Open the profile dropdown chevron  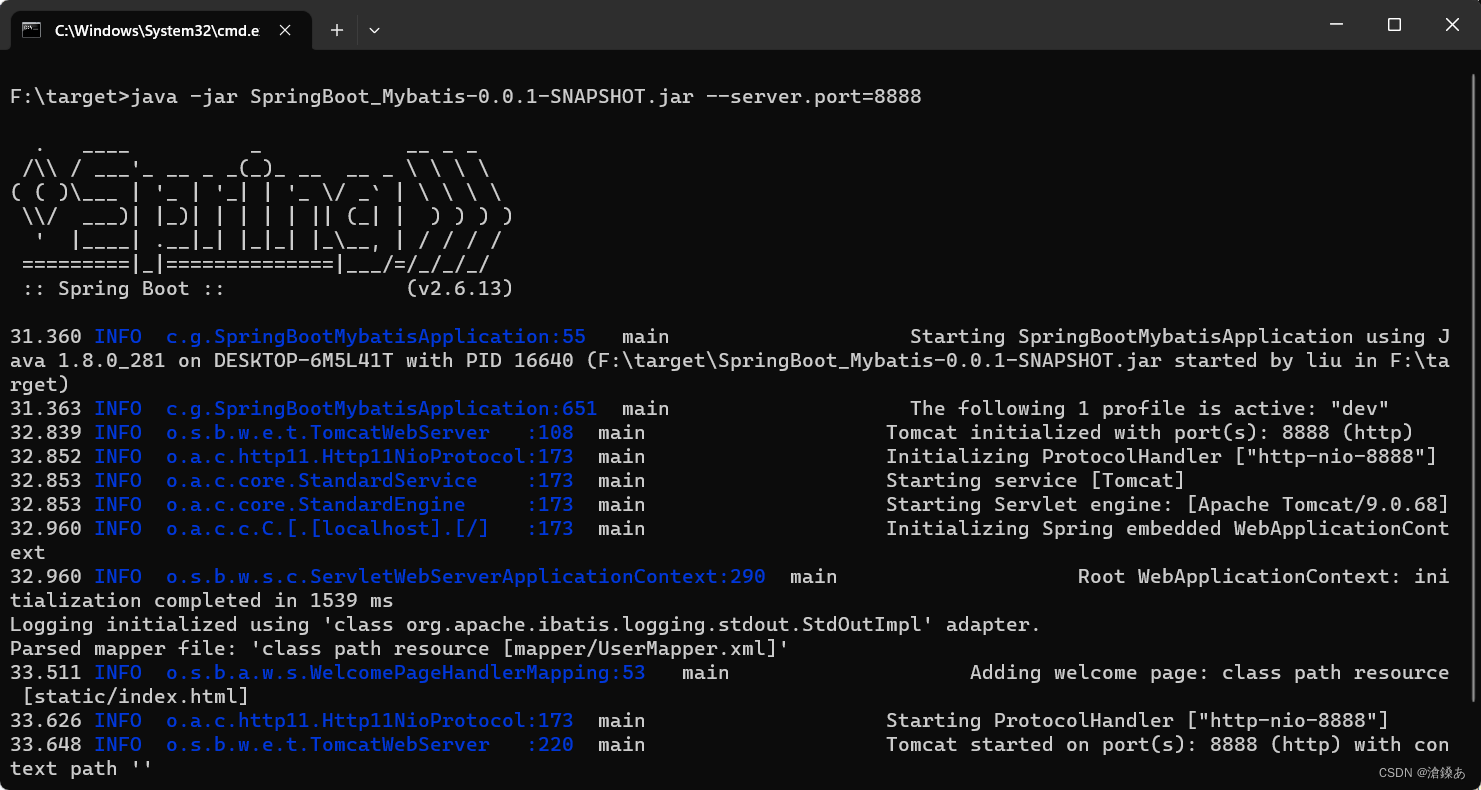(x=374, y=31)
